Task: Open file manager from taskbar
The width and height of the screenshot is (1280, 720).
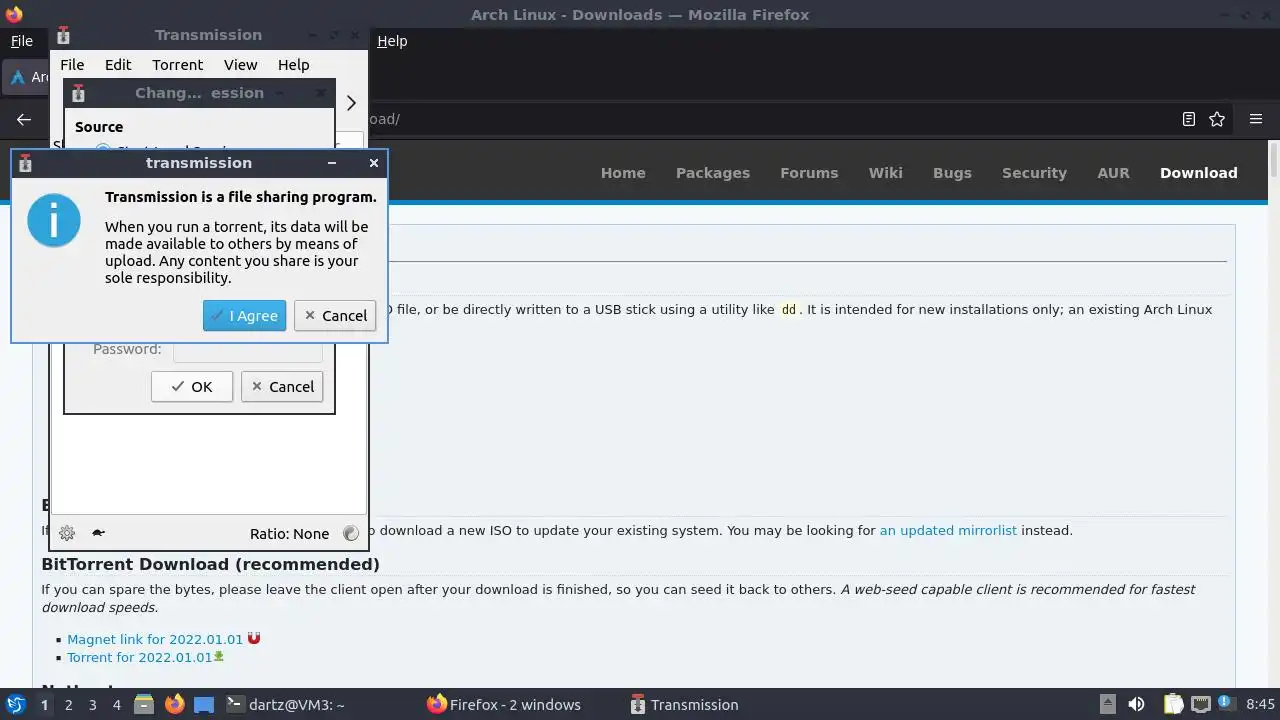Action: click(144, 705)
